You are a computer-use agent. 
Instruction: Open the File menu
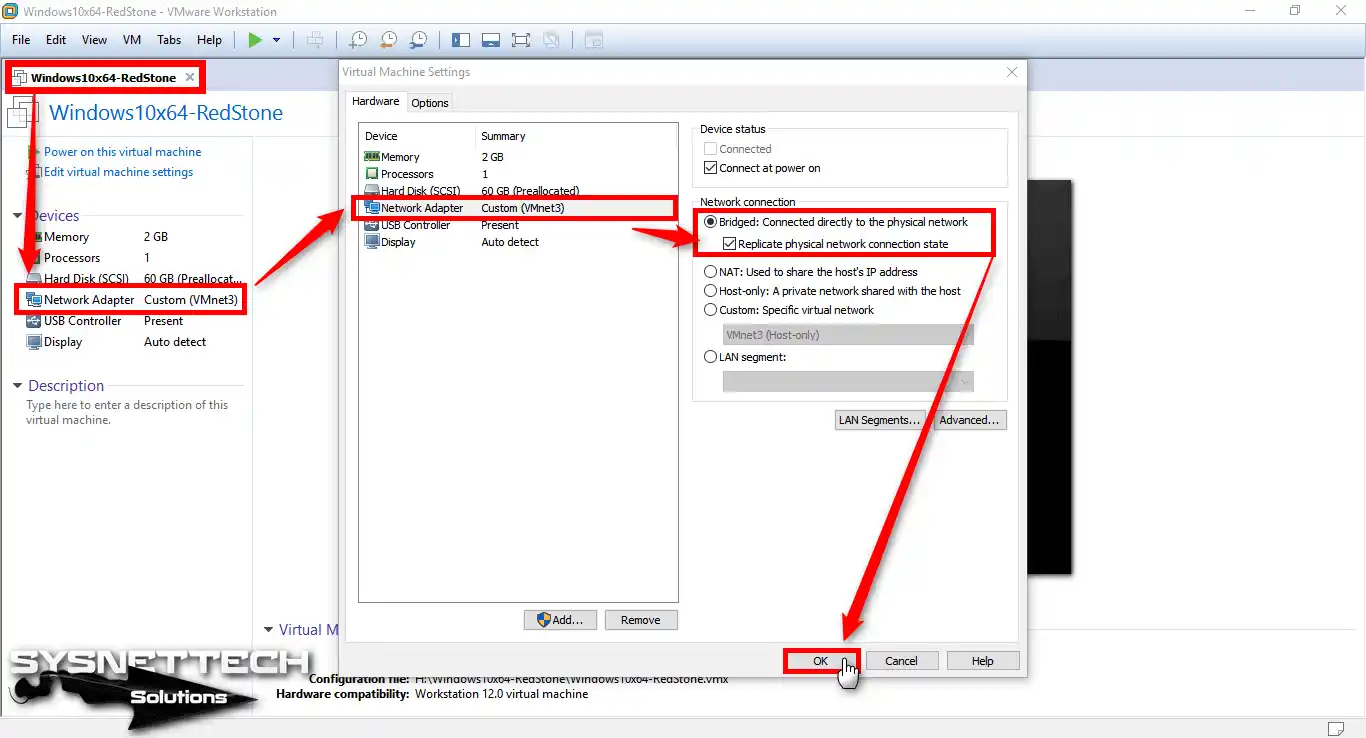coord(21,40)
